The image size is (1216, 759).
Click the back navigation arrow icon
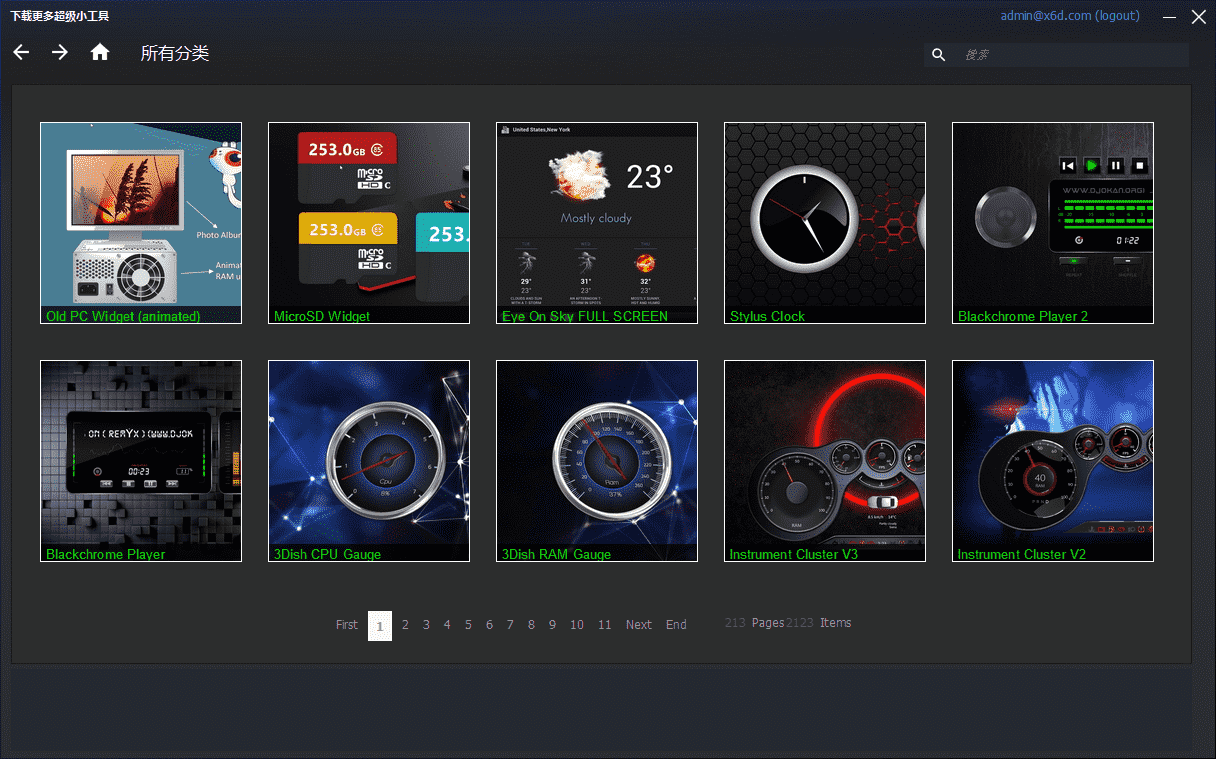21,52
